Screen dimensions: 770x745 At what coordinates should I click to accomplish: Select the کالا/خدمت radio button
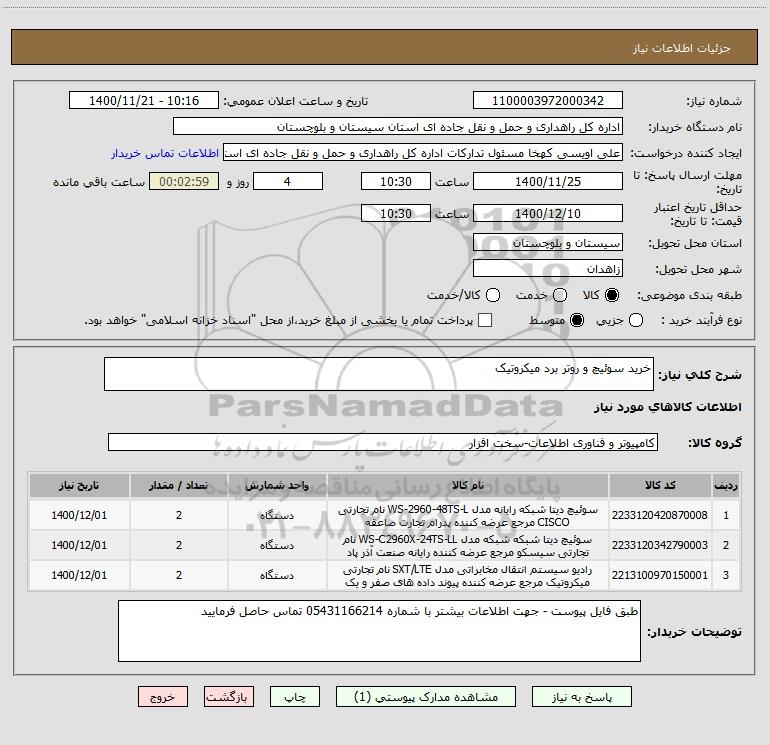493,295
